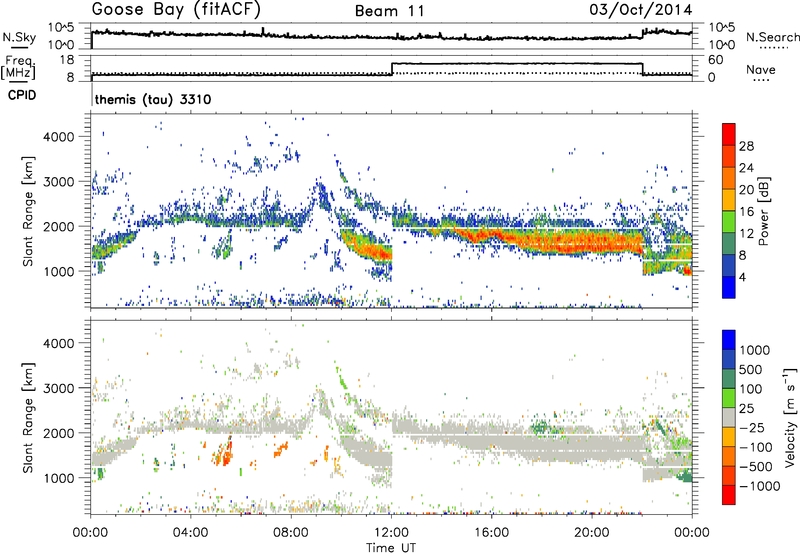This screenshot has width=800, height=554.
Task: Click the '-1000' tick on Velocity colorbar
Action: 760,486
